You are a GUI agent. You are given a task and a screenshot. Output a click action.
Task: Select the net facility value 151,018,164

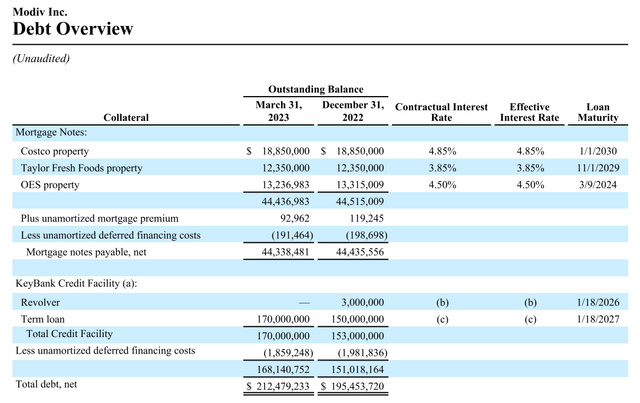click(x=358, y=370)
